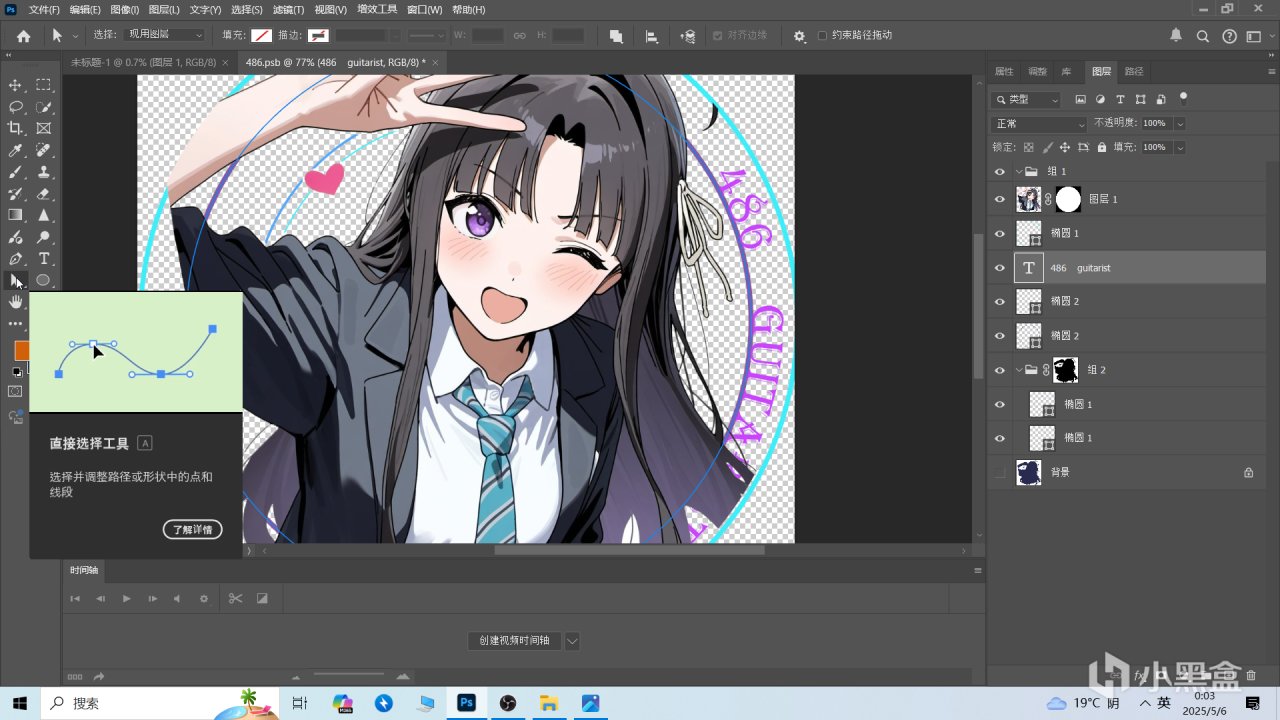Viewport: 1280px width, 720px height.
Task: Open the 窗口 menu
Action: [425, 9]
